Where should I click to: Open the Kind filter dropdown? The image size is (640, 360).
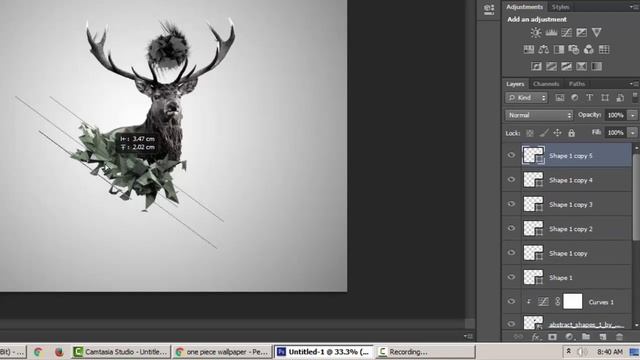tap(527, 98)
